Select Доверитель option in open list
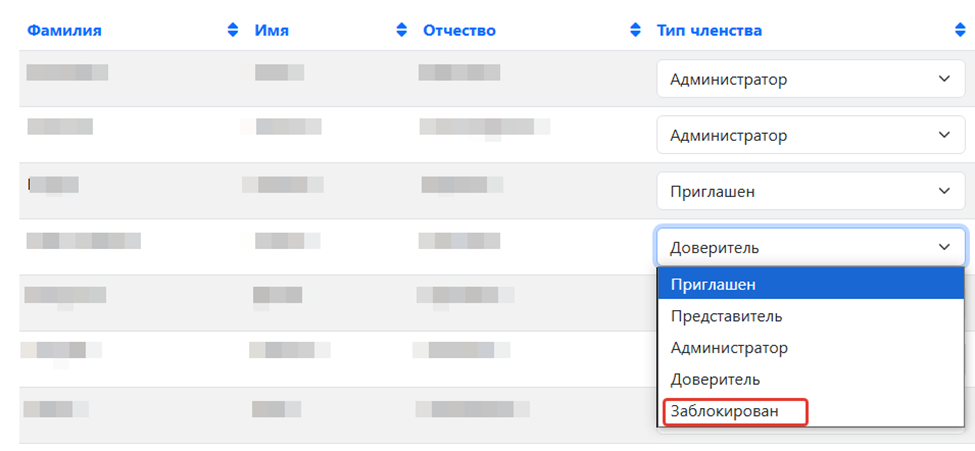This screenshot has width=975, height=451. (x=715, y=380)
